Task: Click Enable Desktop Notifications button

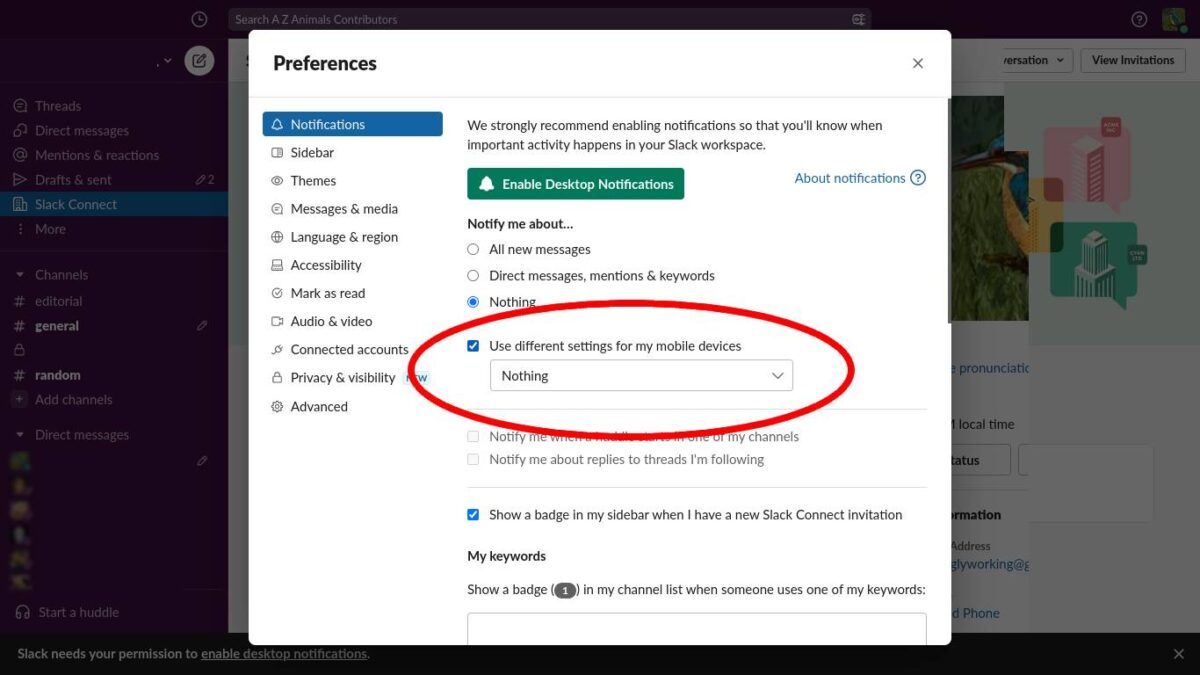Action: pos(576,184)
